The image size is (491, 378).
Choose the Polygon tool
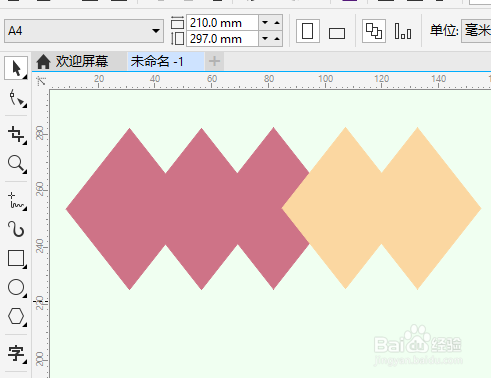click(x=16, y=316)
